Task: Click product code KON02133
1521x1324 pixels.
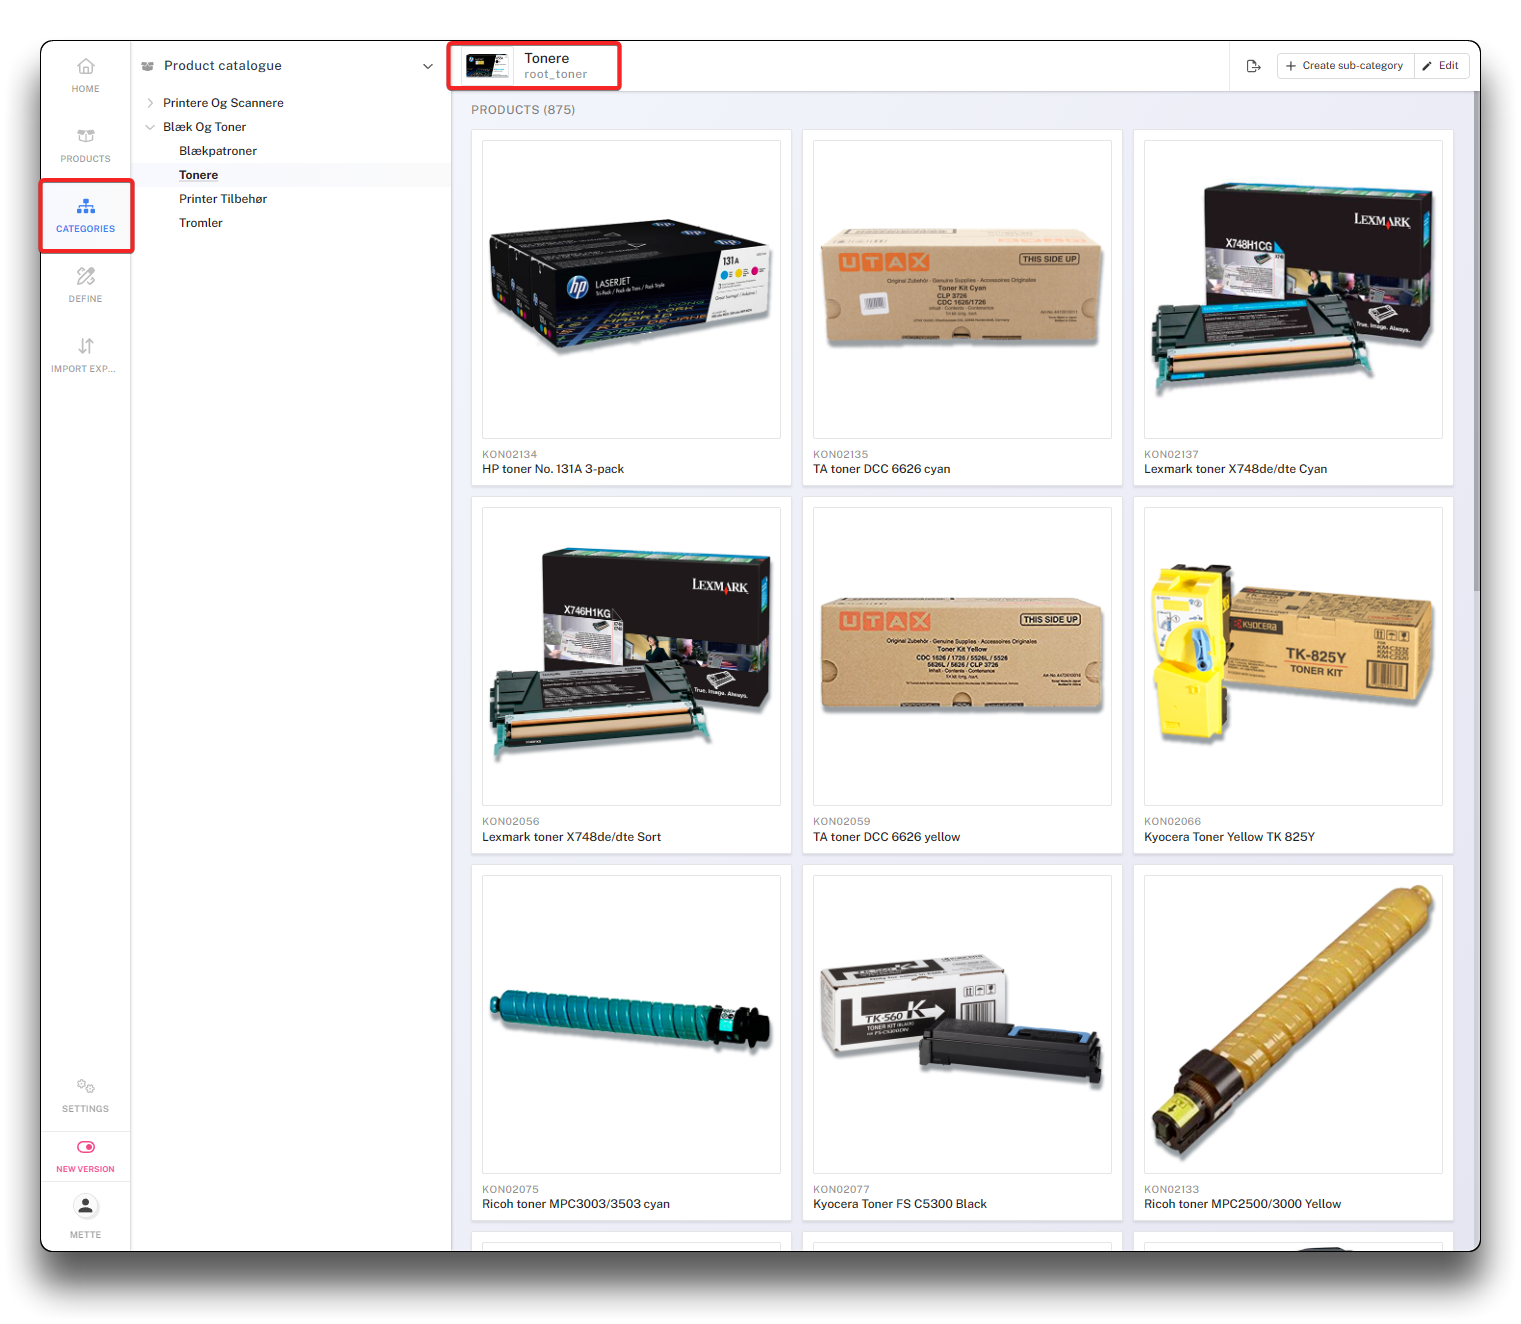Action: 1172,1190
